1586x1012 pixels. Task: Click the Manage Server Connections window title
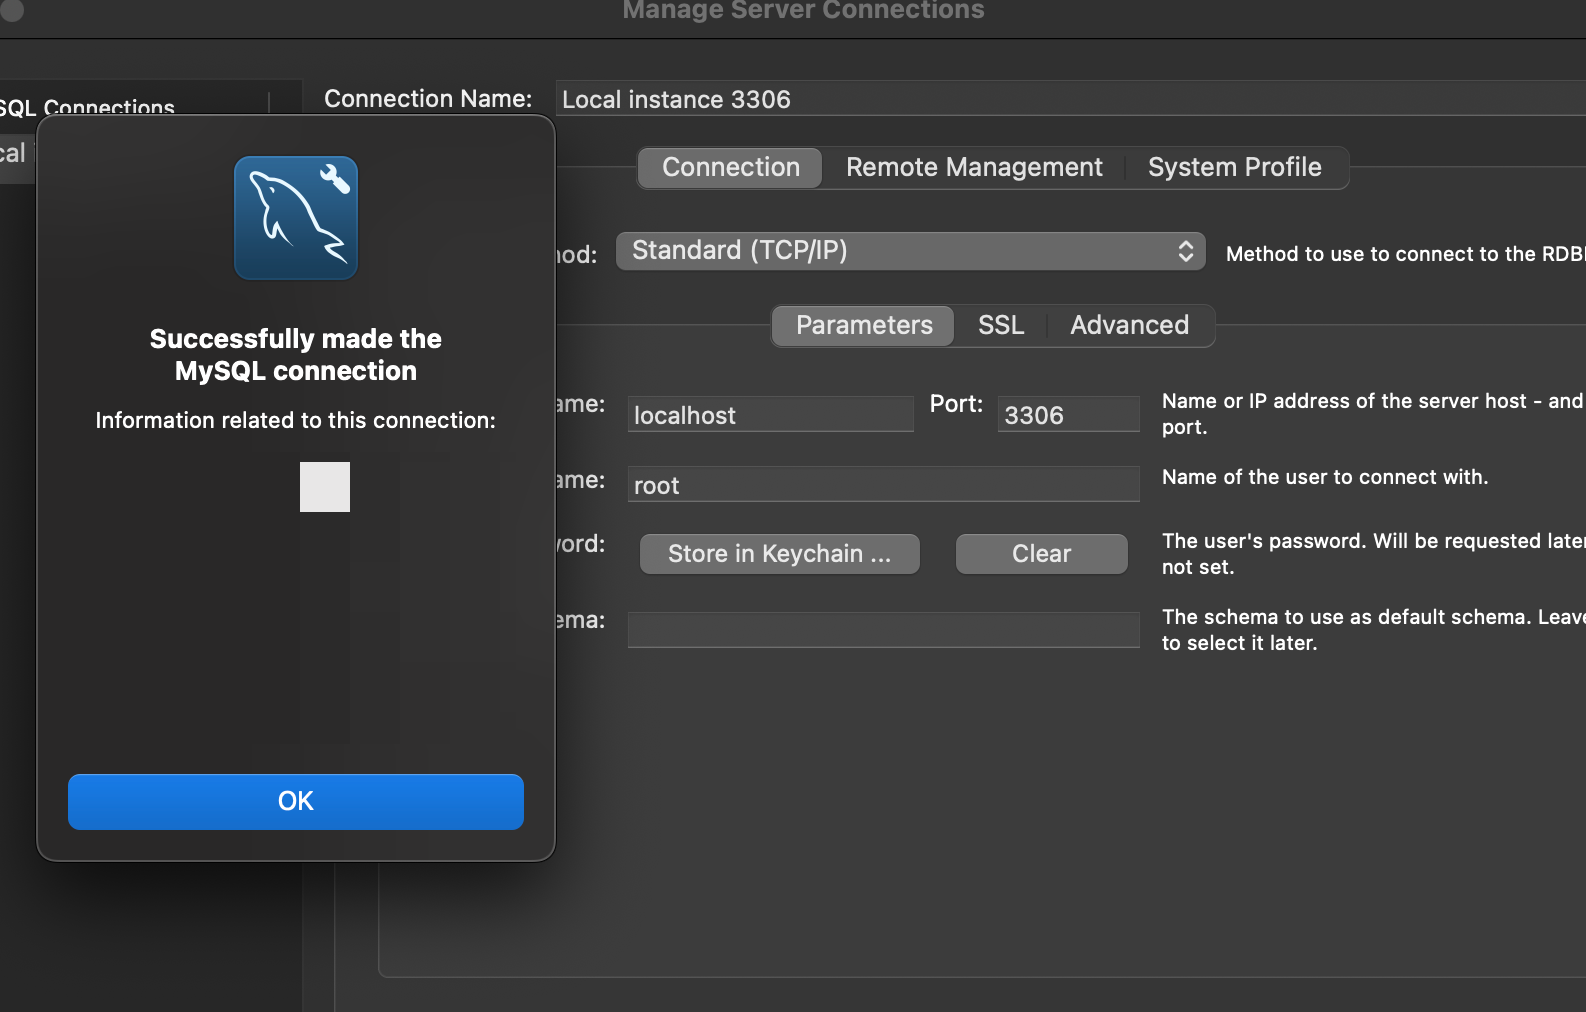point(803,11)
